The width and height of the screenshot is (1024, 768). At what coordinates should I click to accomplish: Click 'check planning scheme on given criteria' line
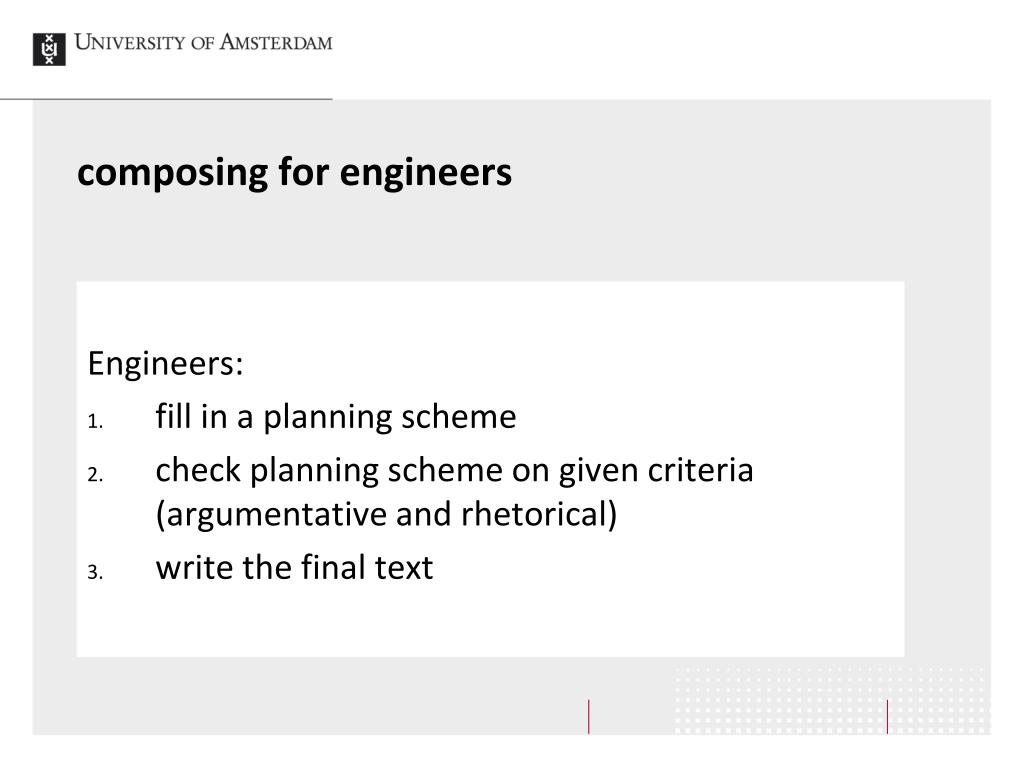(455, 470)
